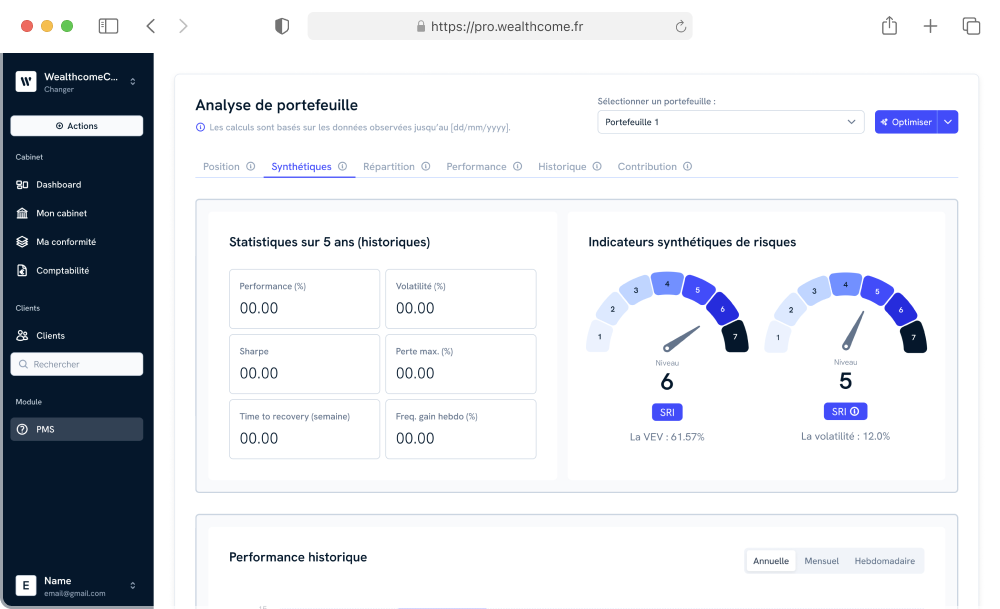Click the La VEV : 61.57% text
The image size is (1000, 609).
(667, 437)
